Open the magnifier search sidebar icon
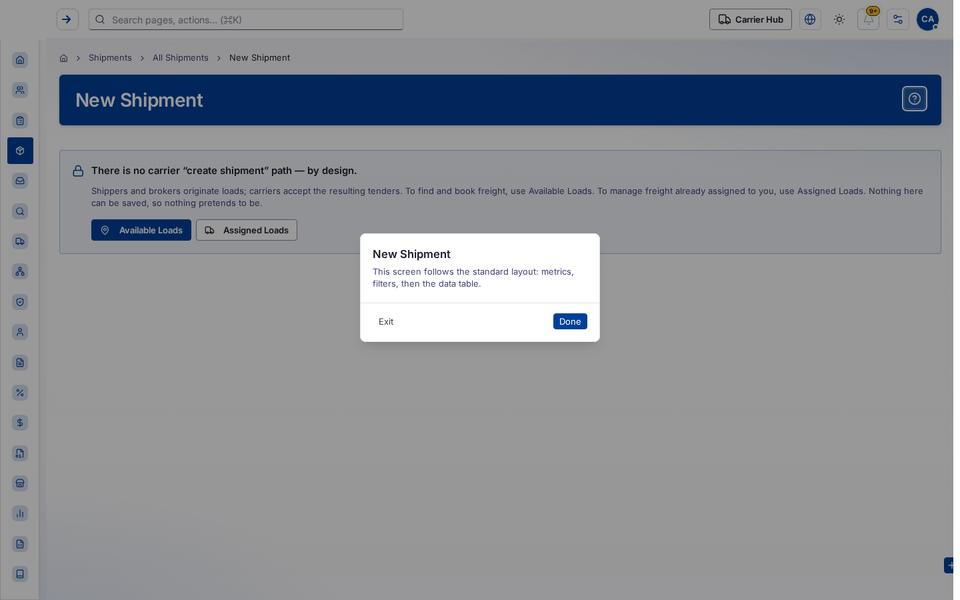The height and width of the screenshot is (600, 960). tap(20, 211)
